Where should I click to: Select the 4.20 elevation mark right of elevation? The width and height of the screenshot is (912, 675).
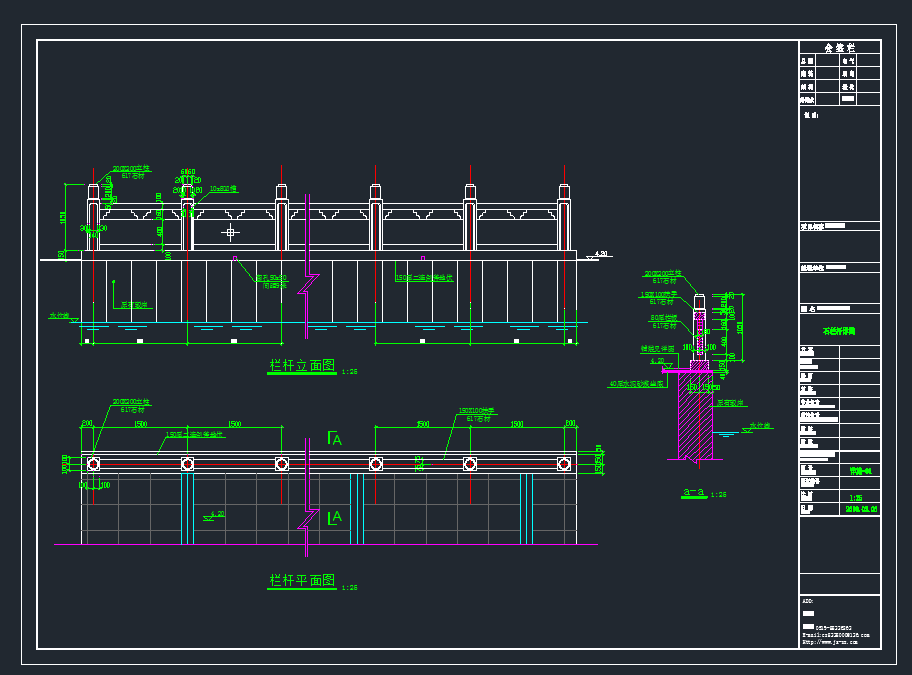(x=601, y=254)
